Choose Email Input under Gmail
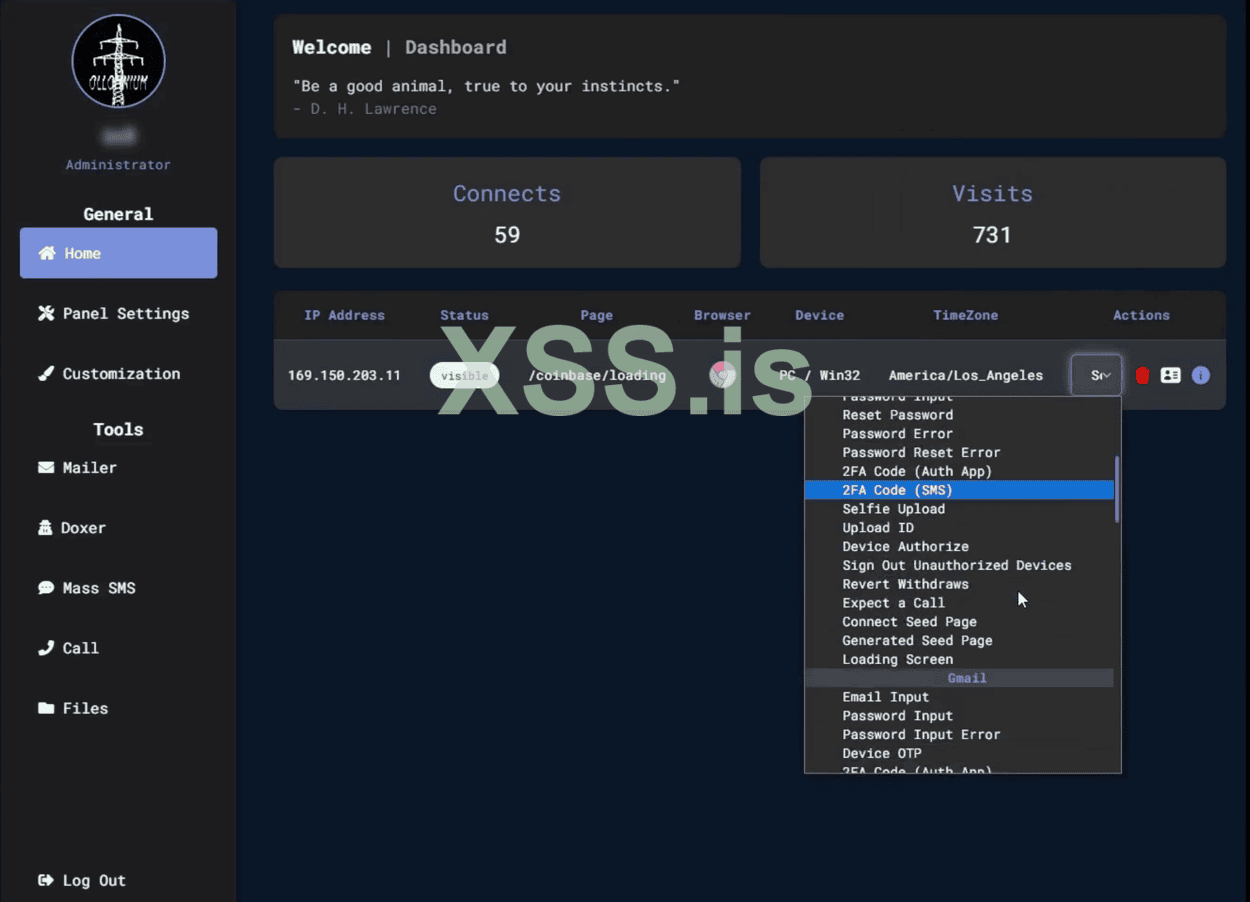 coord(885,696)
